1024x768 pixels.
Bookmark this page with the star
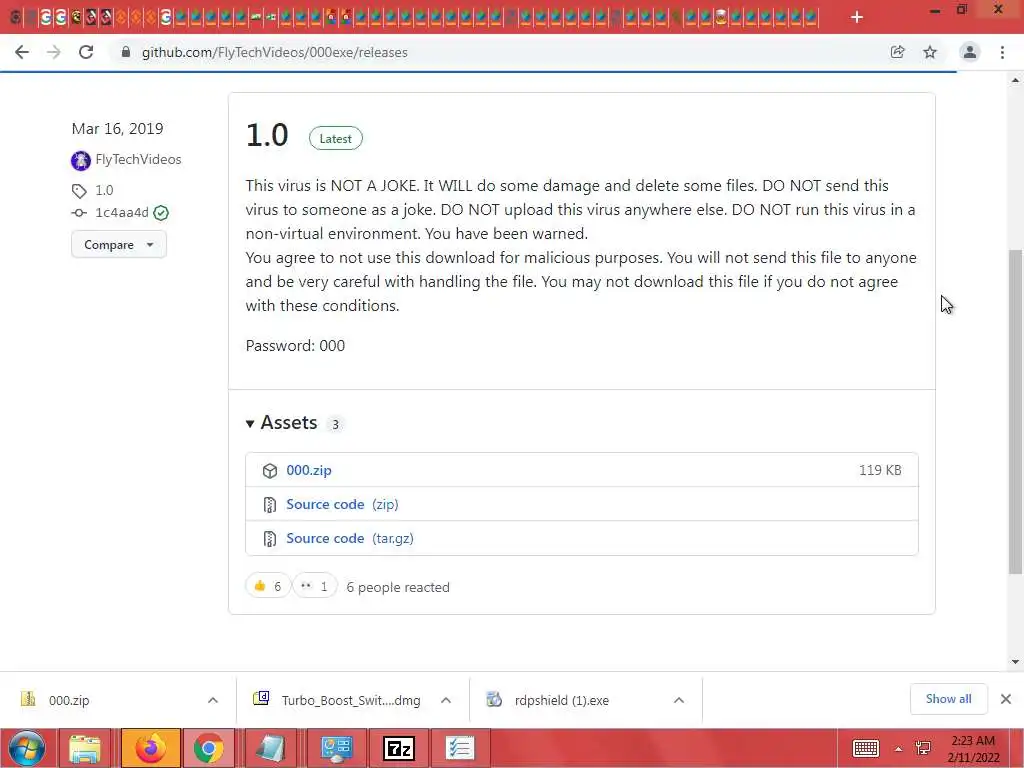pos(930,52)
